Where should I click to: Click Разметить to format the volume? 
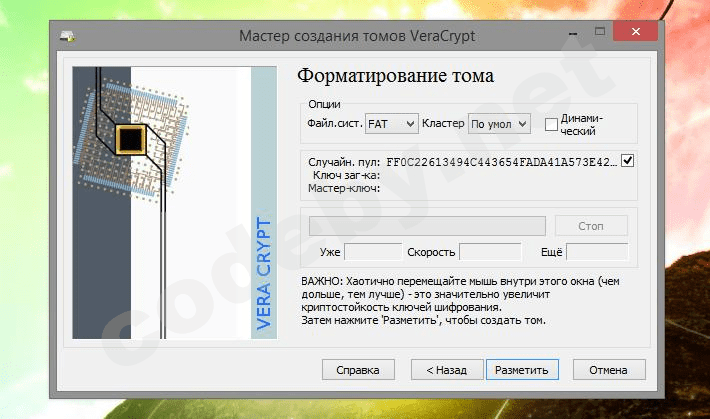click(x=522, y=370)
